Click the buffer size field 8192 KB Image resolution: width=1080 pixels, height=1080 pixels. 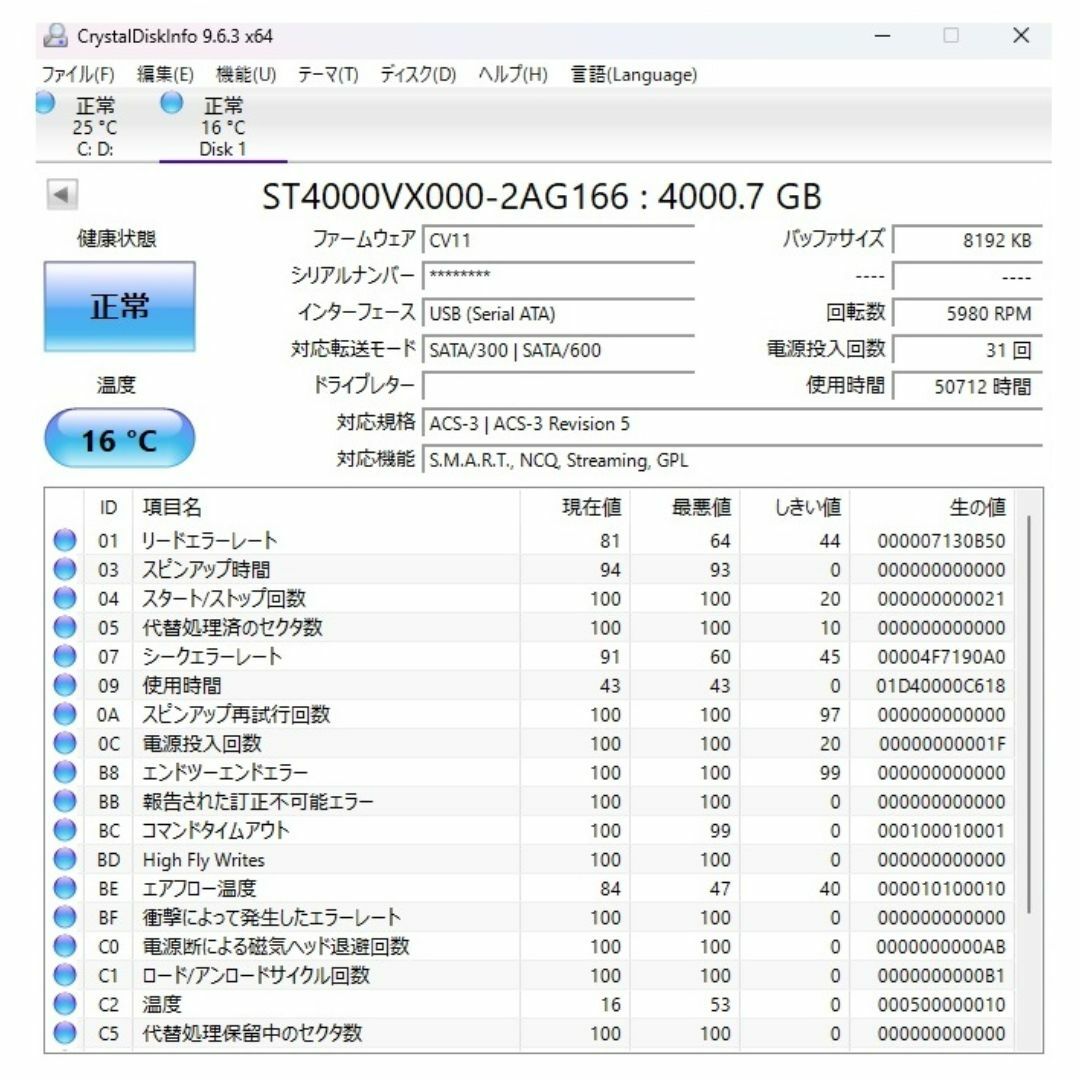pos(968,240)
